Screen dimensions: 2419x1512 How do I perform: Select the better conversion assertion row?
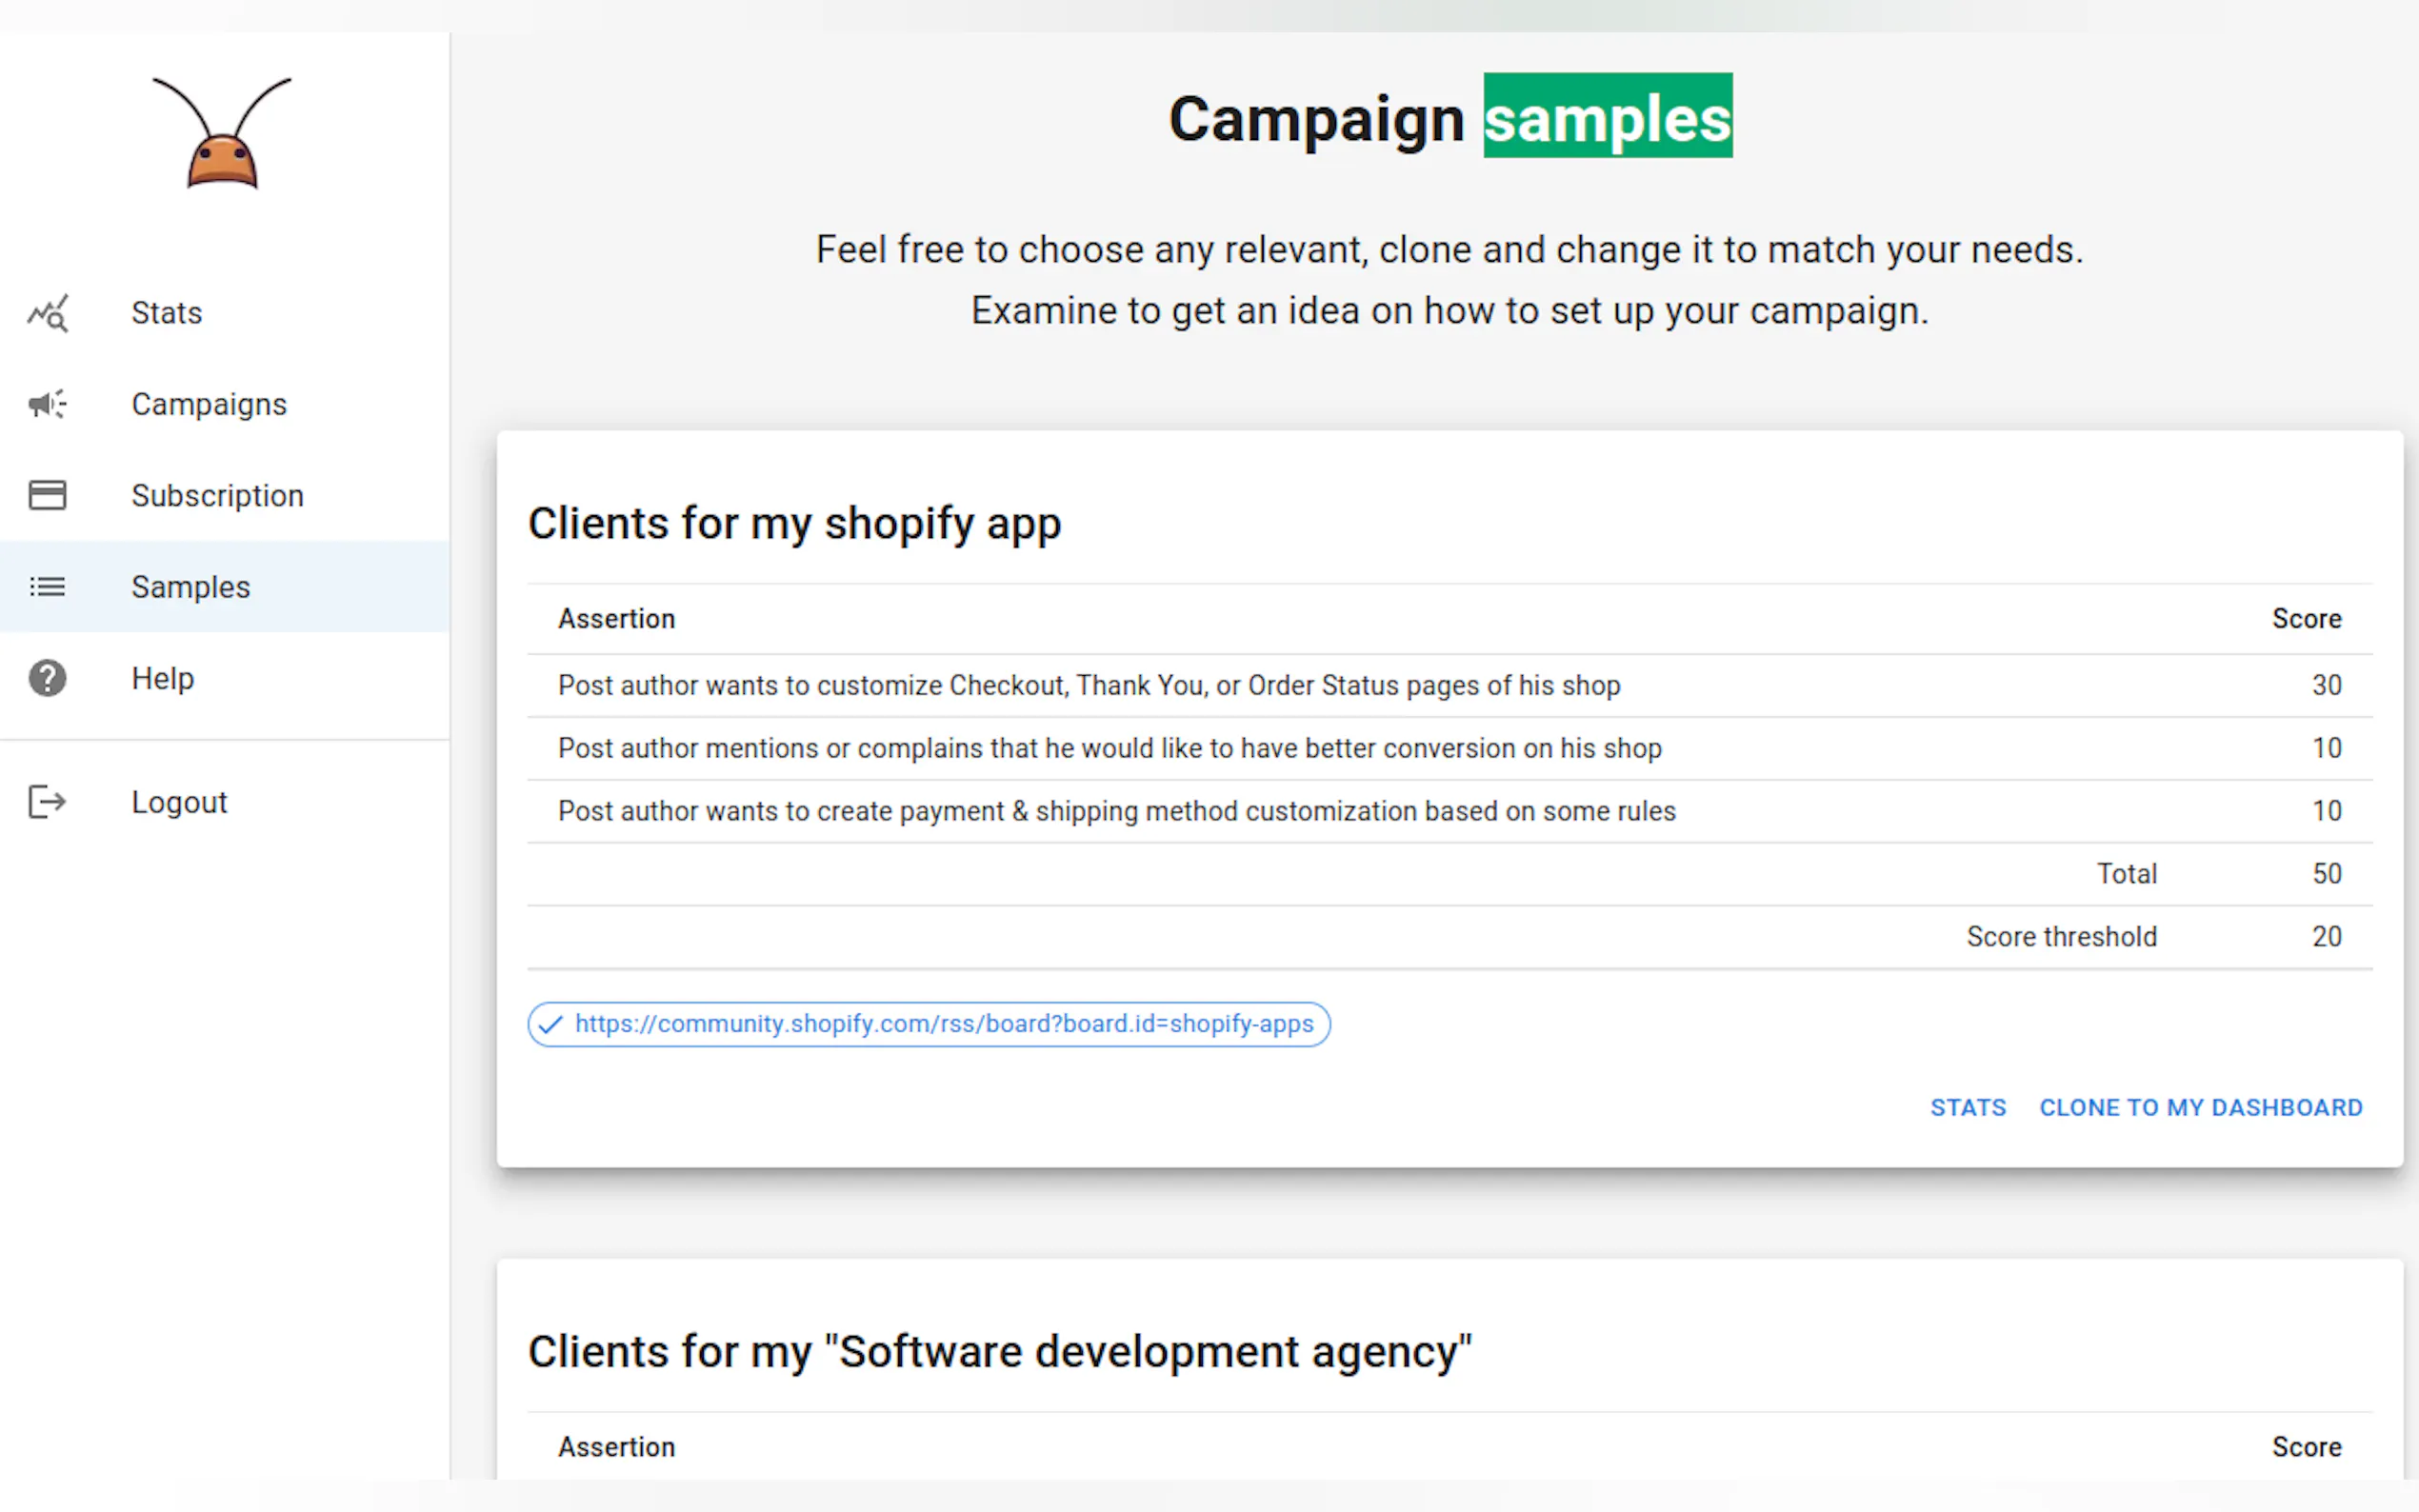point(1109,749)
